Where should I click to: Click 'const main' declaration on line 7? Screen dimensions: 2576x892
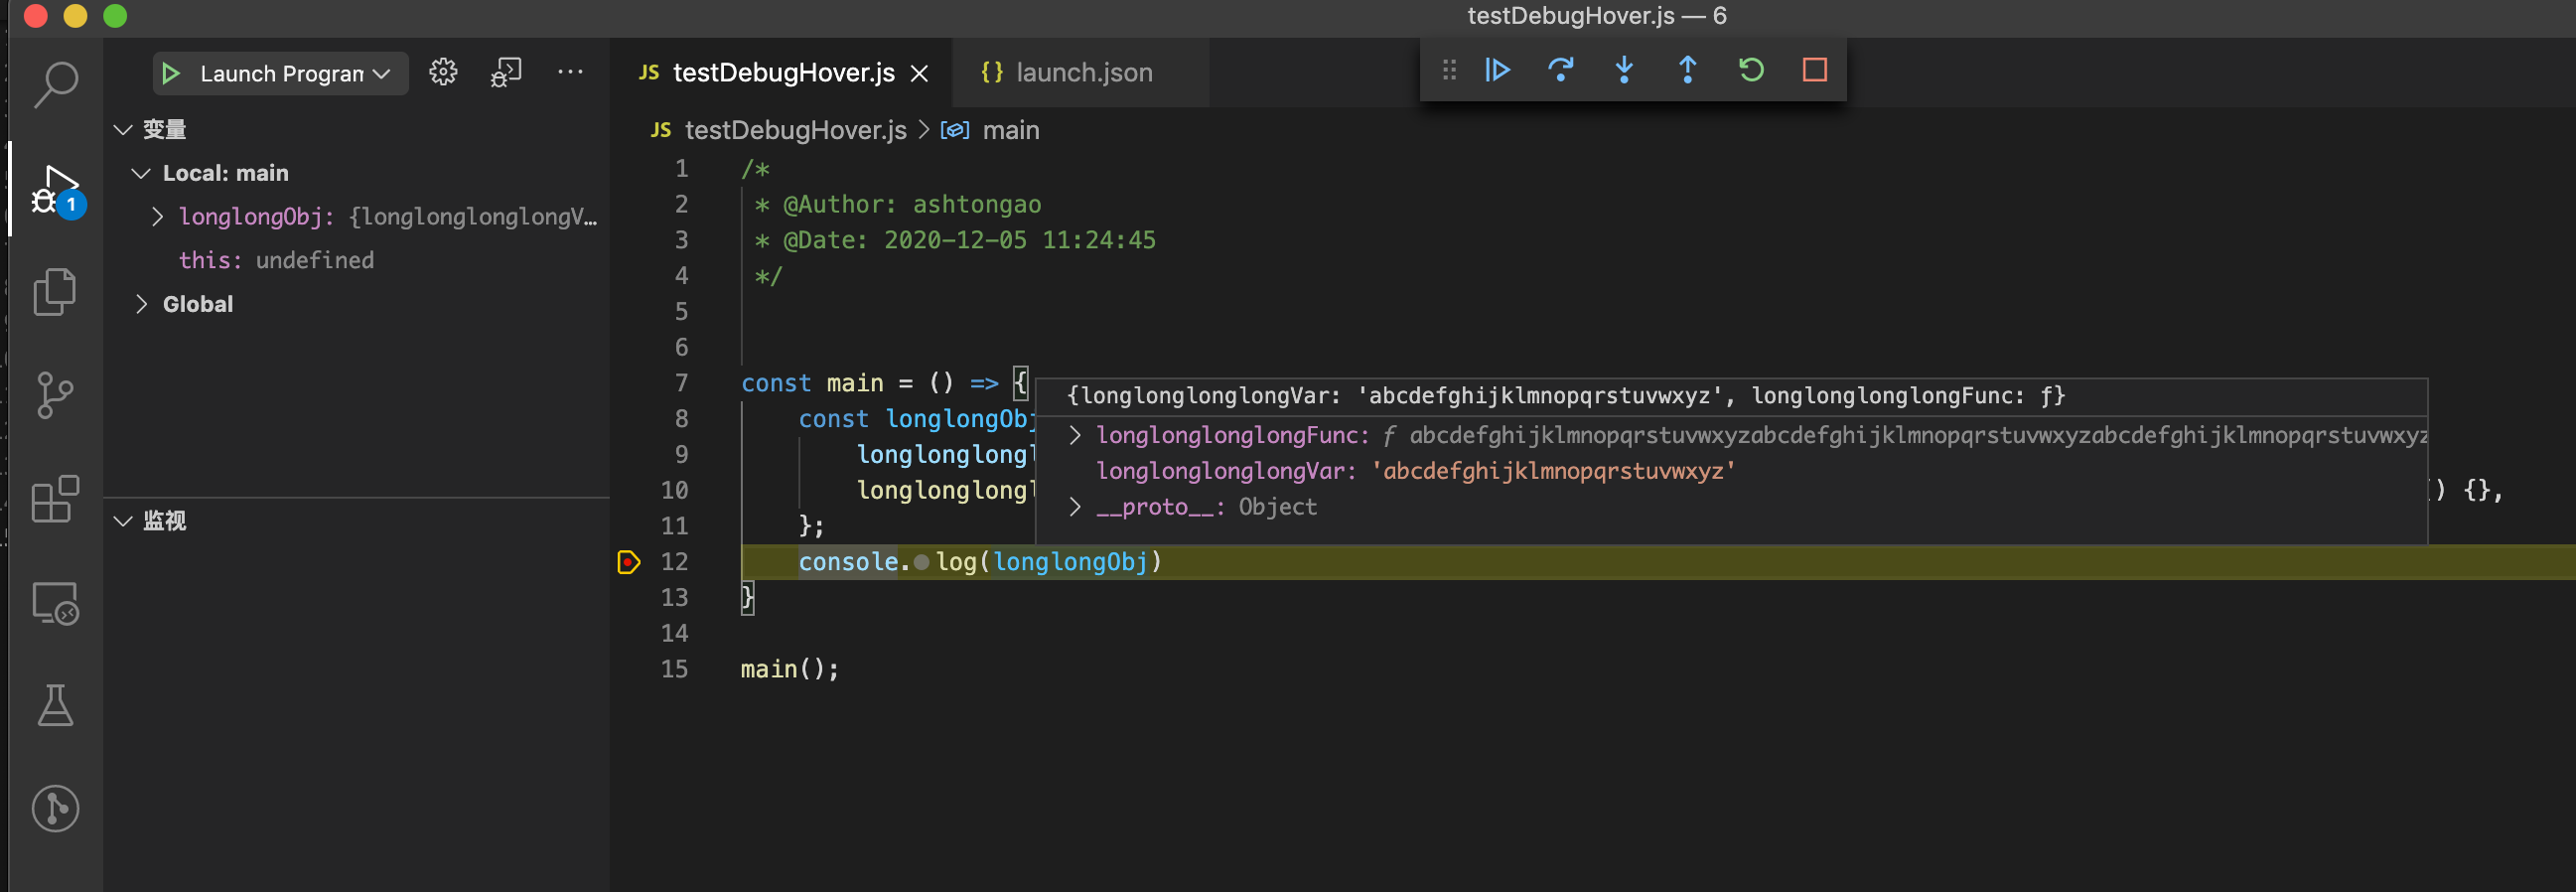(812, 383)
